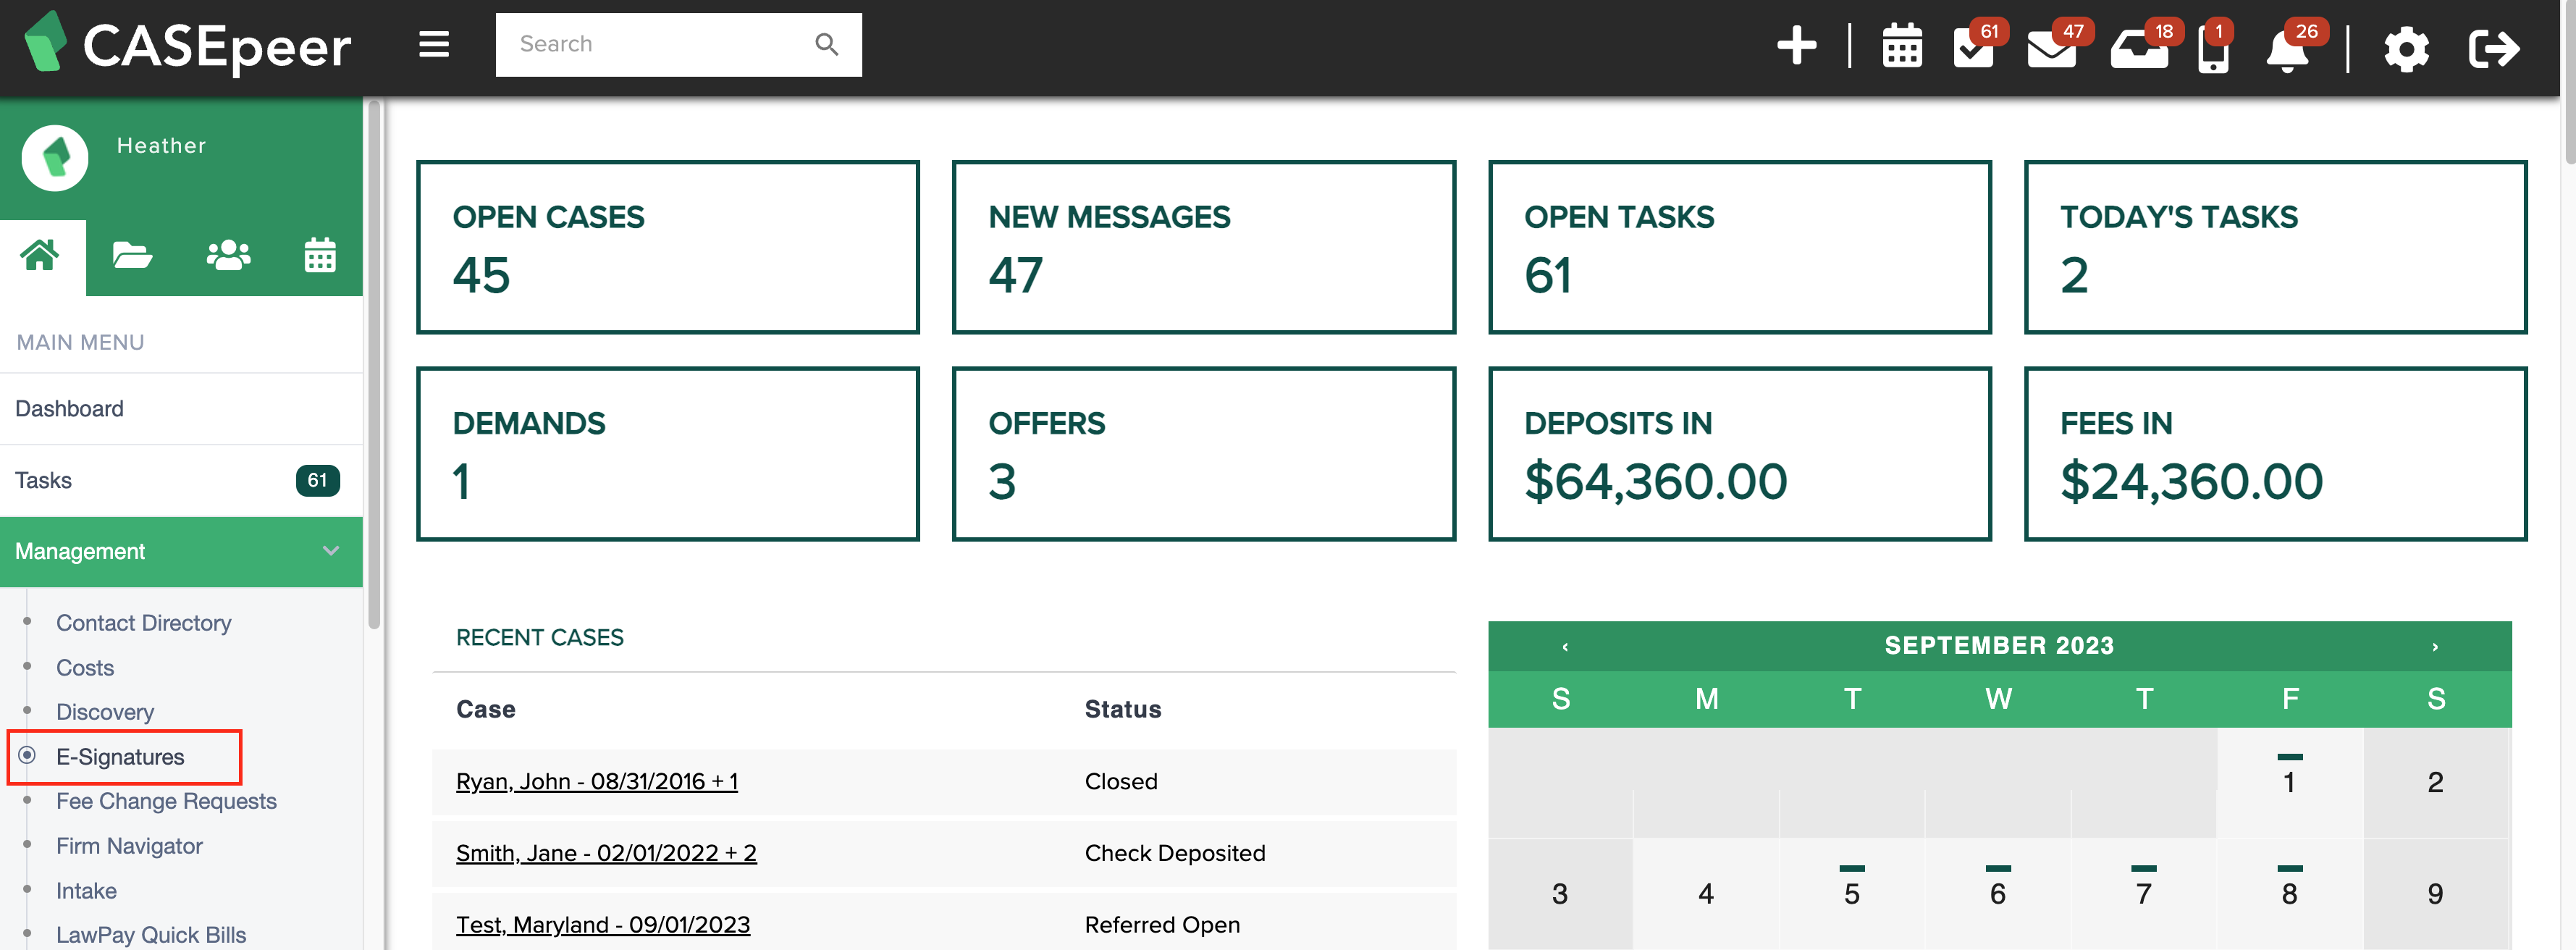Open case Ryan, John - 08/31/2016 + 1
Screen dimensions: 2576x950
(x=597, y=781)
